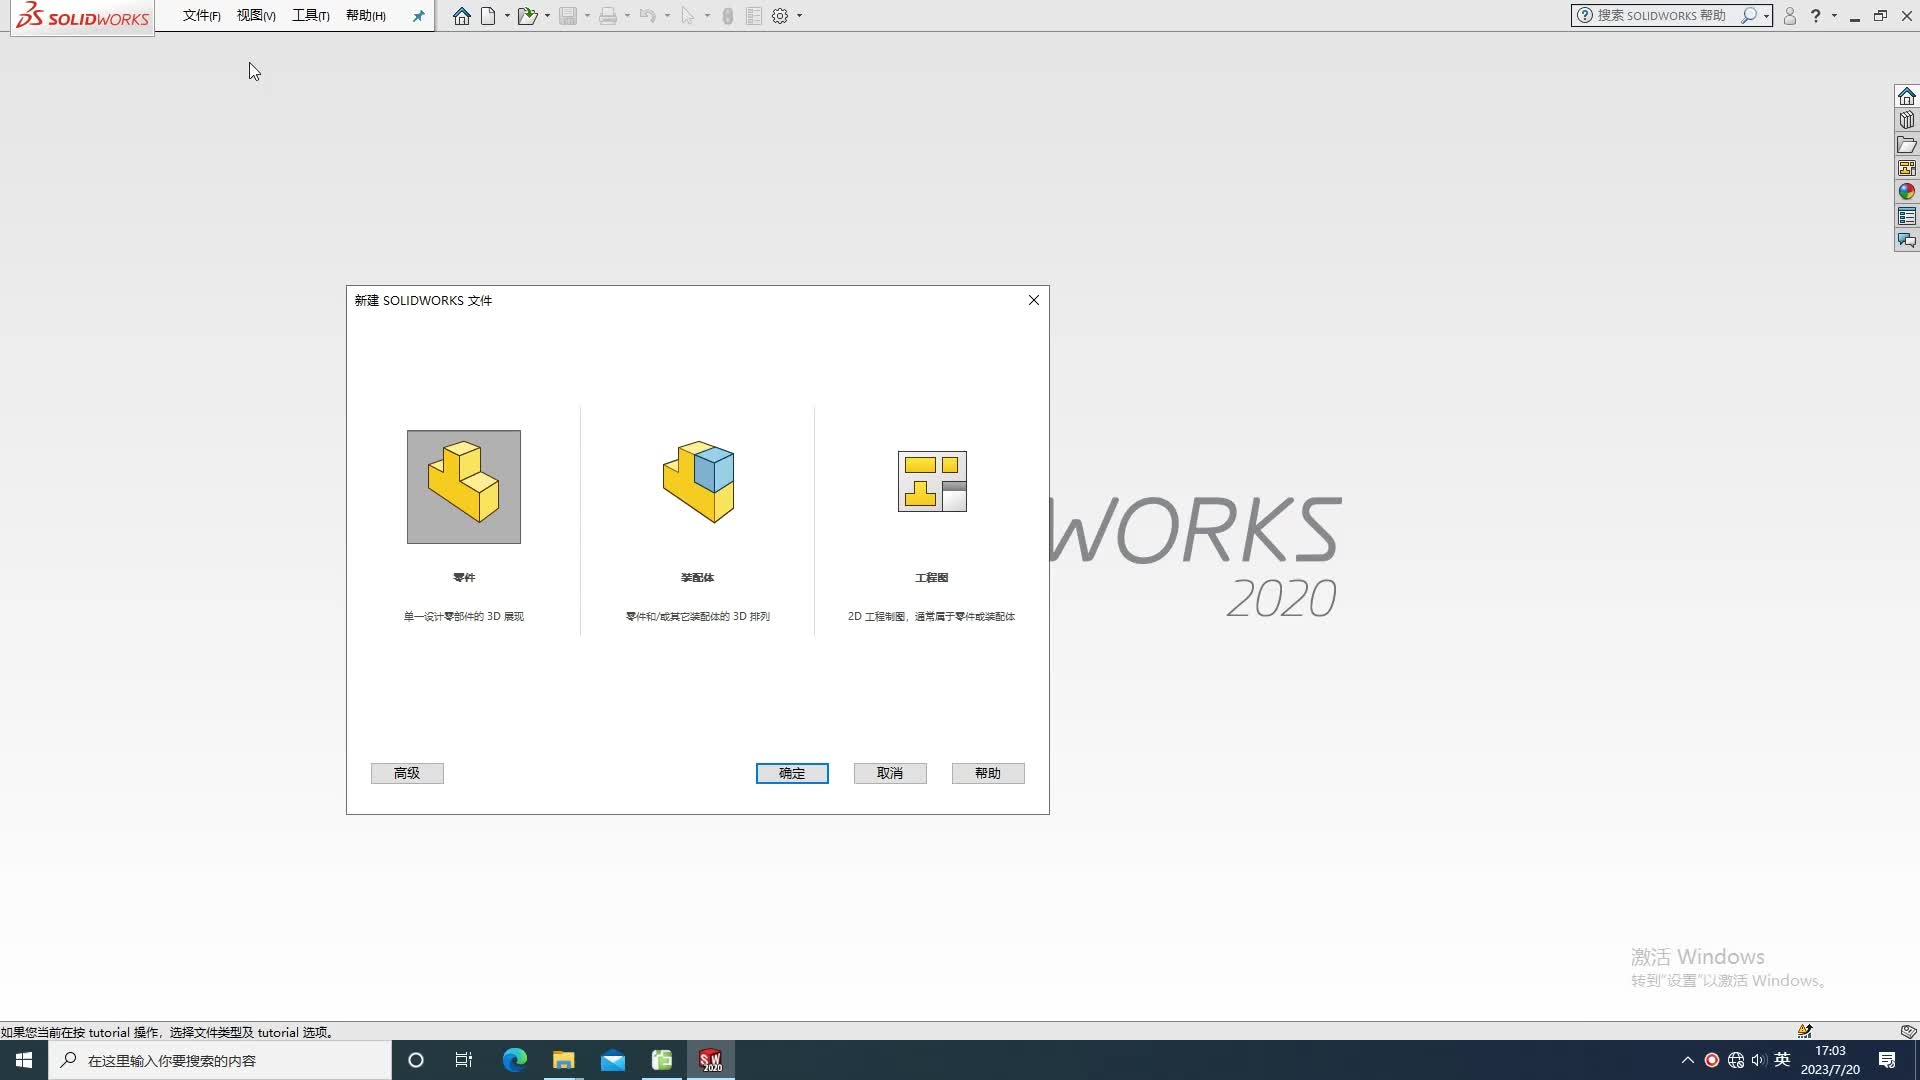Open the View Palette tab in the task pane
Screen dimensions: 1920x1080
click(x=1907, y=168)
